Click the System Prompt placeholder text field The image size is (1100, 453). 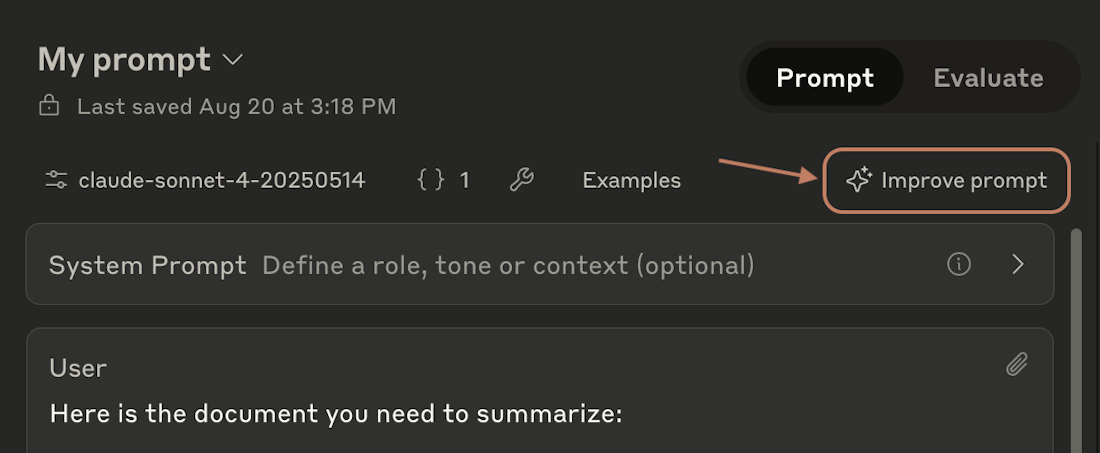point(508,265)
